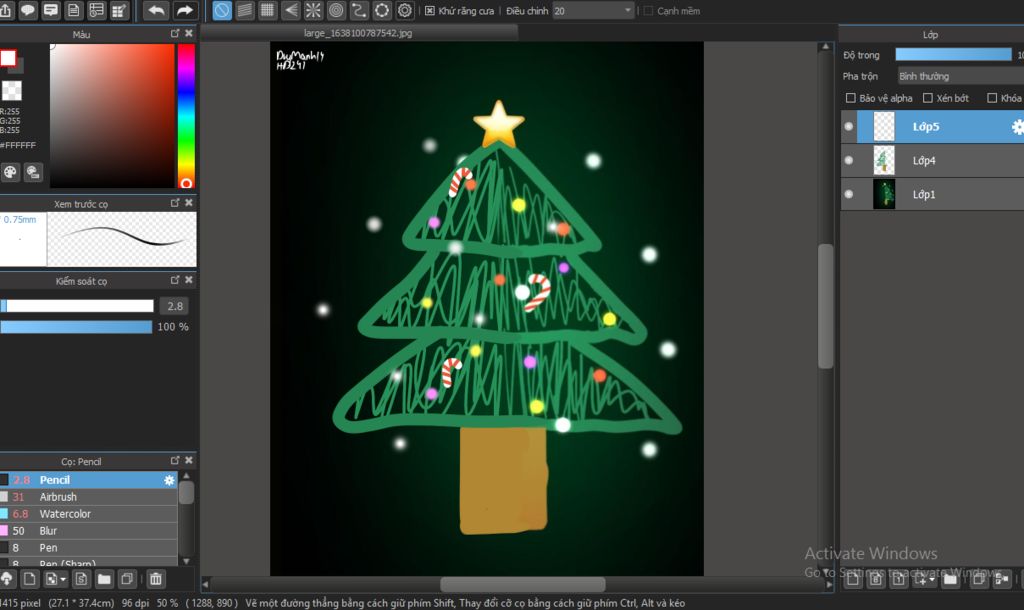Click the share/export icon in top toolbar
Image resolution: width=1024 pixels, height=610 pixels.
5,10
